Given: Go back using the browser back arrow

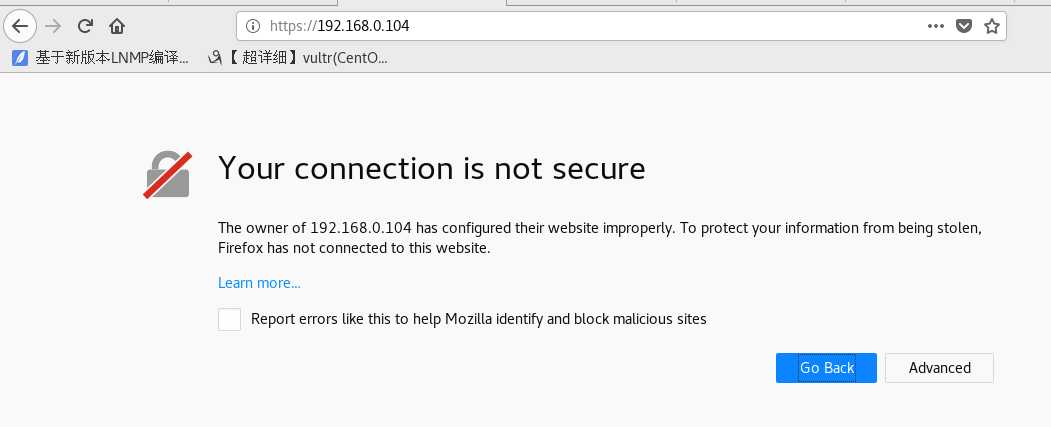Looking at the screenshot, I should (20, 26).
